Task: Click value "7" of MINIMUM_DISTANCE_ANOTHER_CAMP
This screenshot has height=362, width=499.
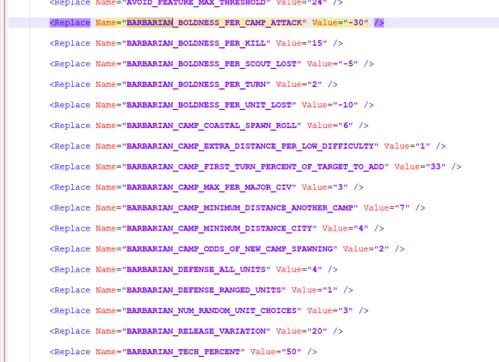Action: tap(402, 208)
